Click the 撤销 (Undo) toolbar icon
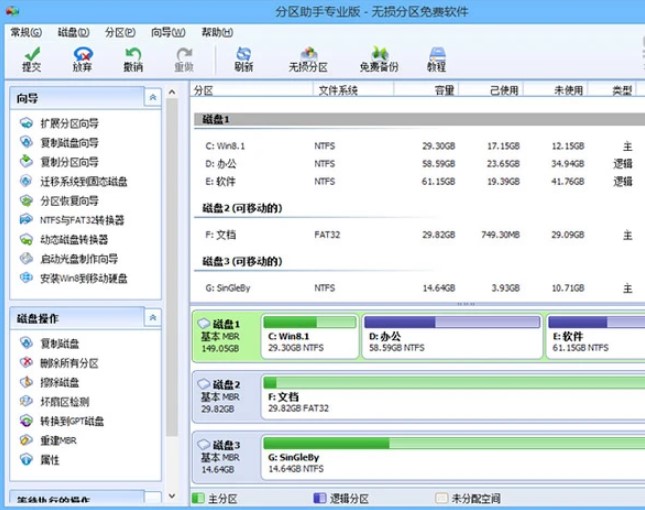 [132, 58]
